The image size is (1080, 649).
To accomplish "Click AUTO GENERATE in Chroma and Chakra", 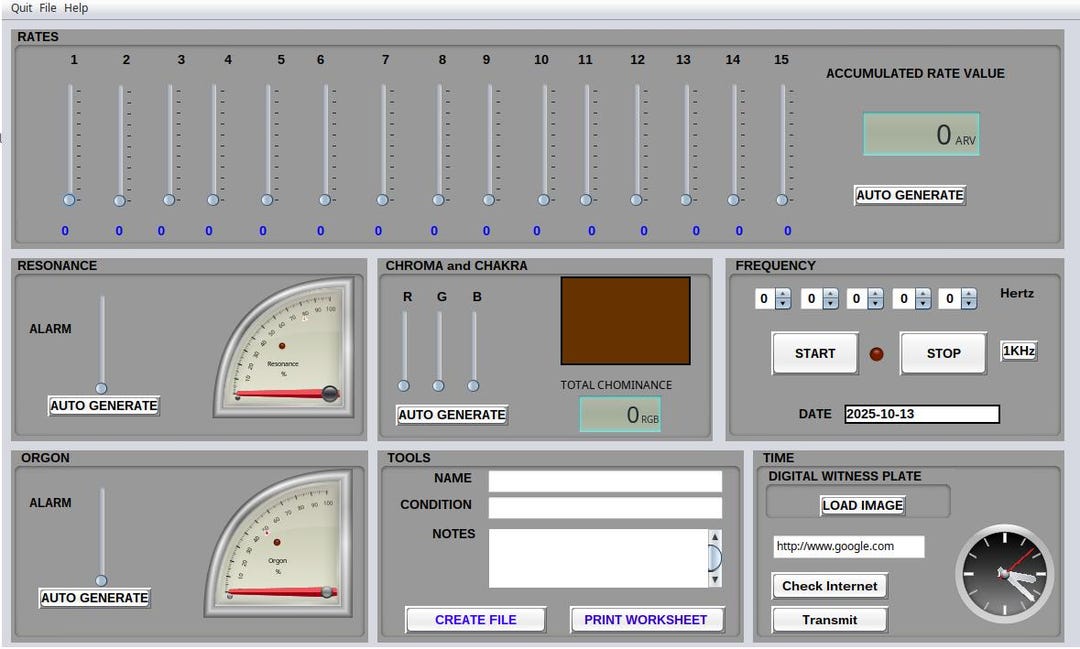I will pyautogui.click(x=453, y=415).
